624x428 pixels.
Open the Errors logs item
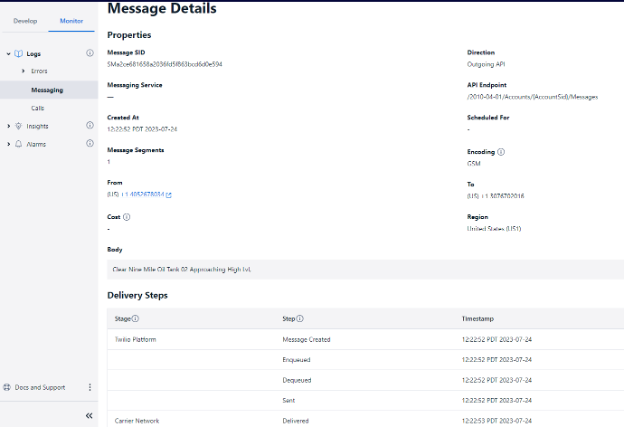[39, 71]
